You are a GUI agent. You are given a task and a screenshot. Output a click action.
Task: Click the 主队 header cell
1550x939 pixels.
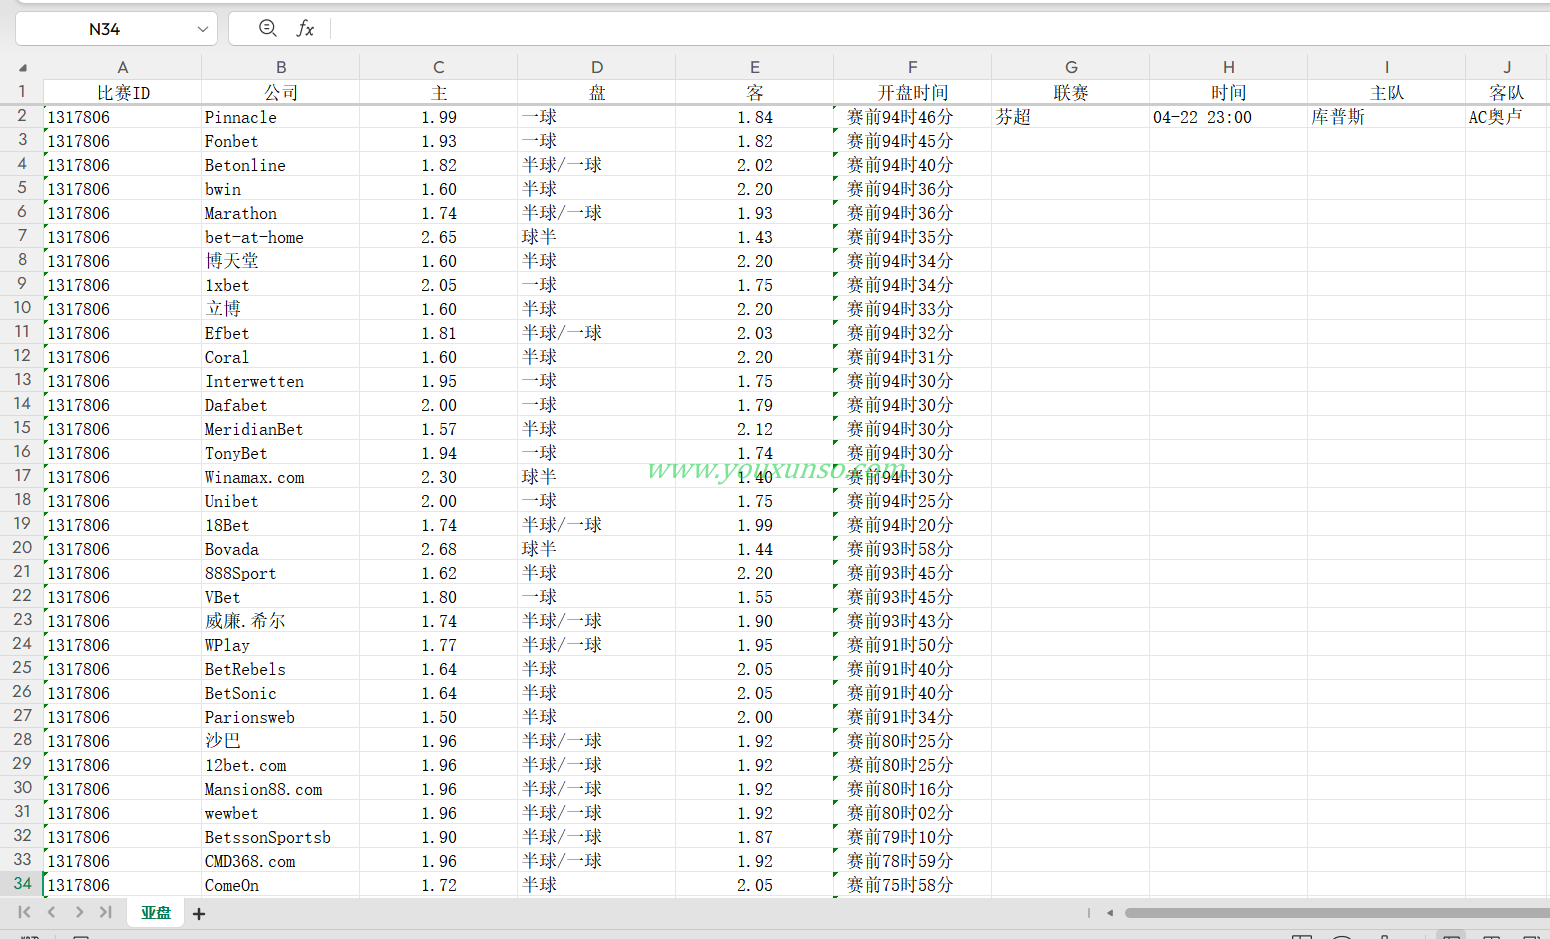[x=1387, y=92]
